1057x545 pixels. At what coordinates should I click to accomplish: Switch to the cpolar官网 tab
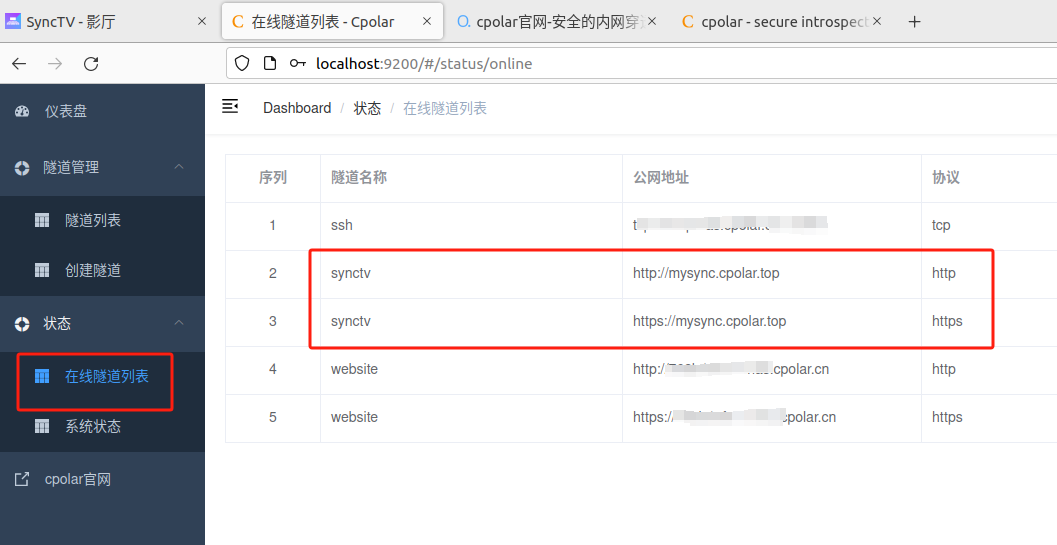tap(556, 22)
